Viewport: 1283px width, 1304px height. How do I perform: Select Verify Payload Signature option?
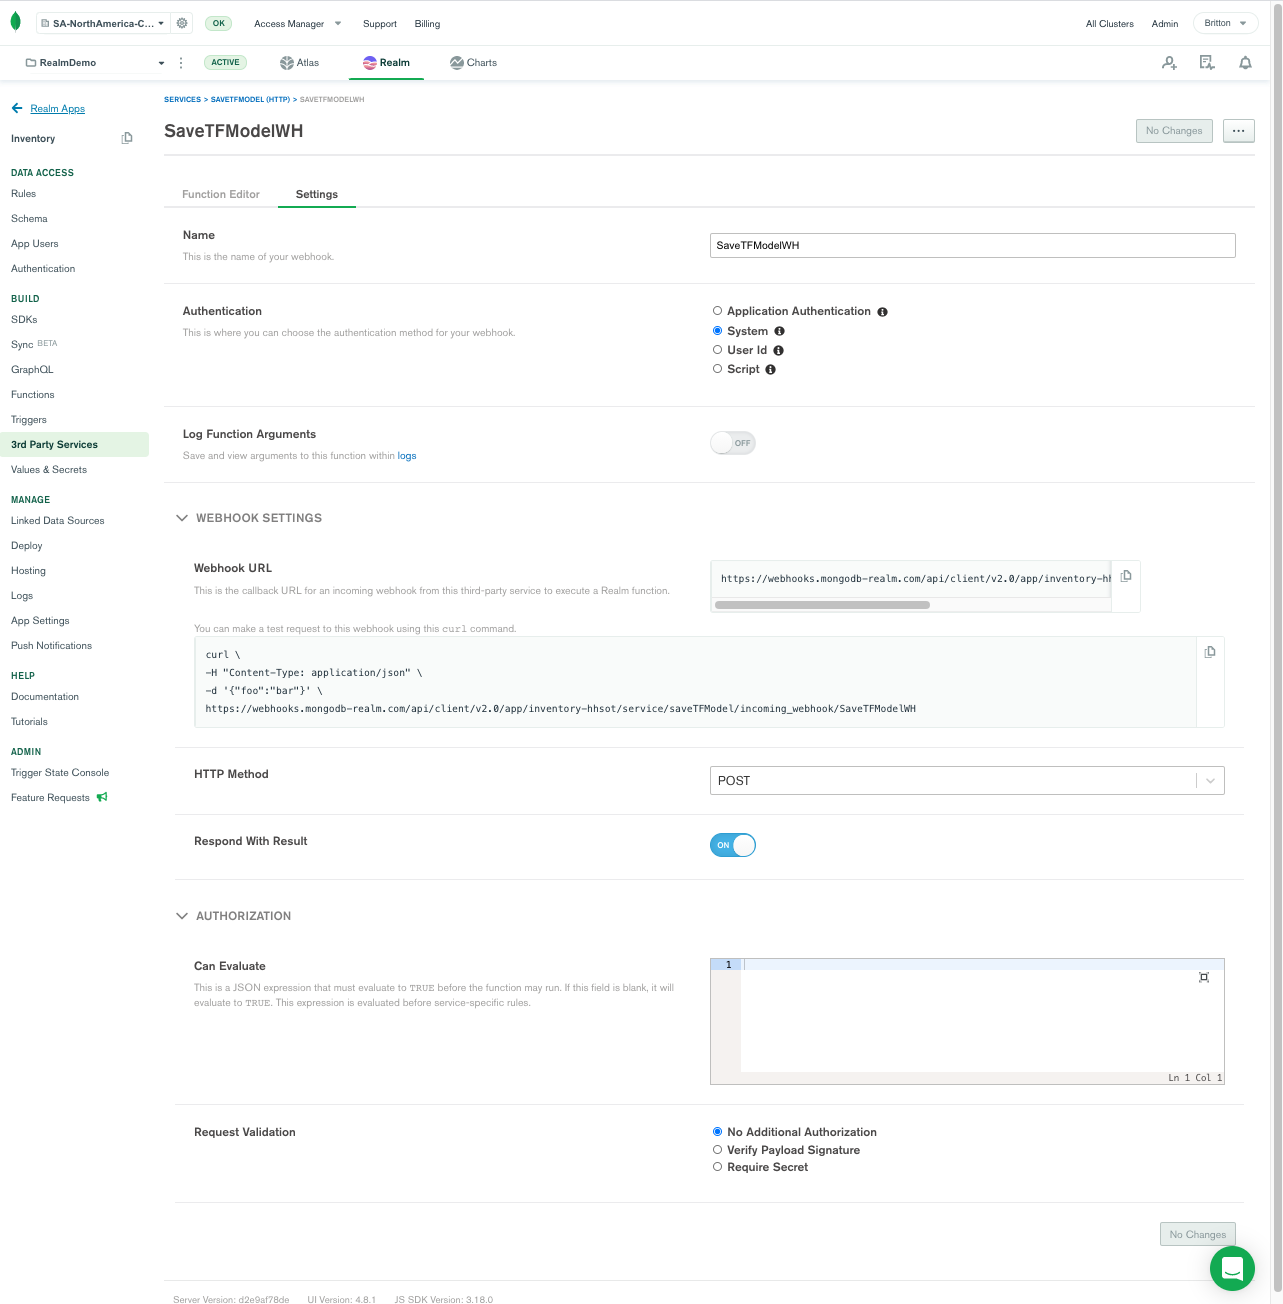click(x=717, y=1149)
